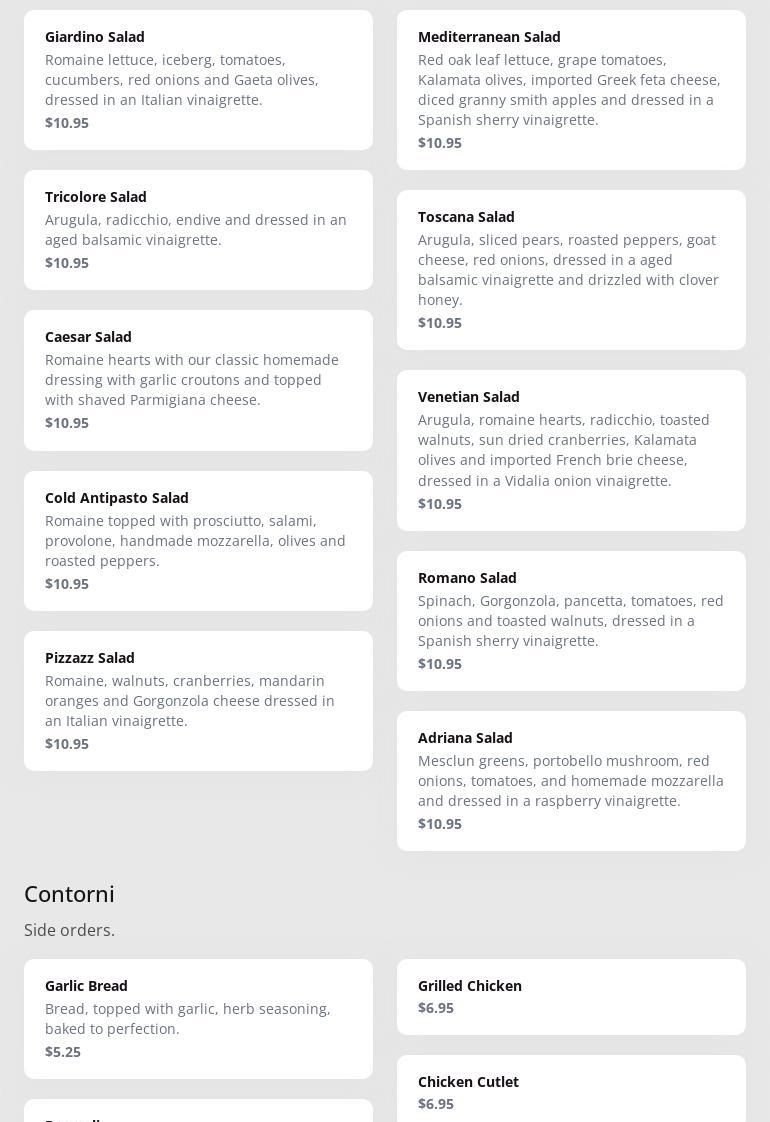Choose the Adriana Salad item
770x1122 pixels.
click(x=571, y=781)
